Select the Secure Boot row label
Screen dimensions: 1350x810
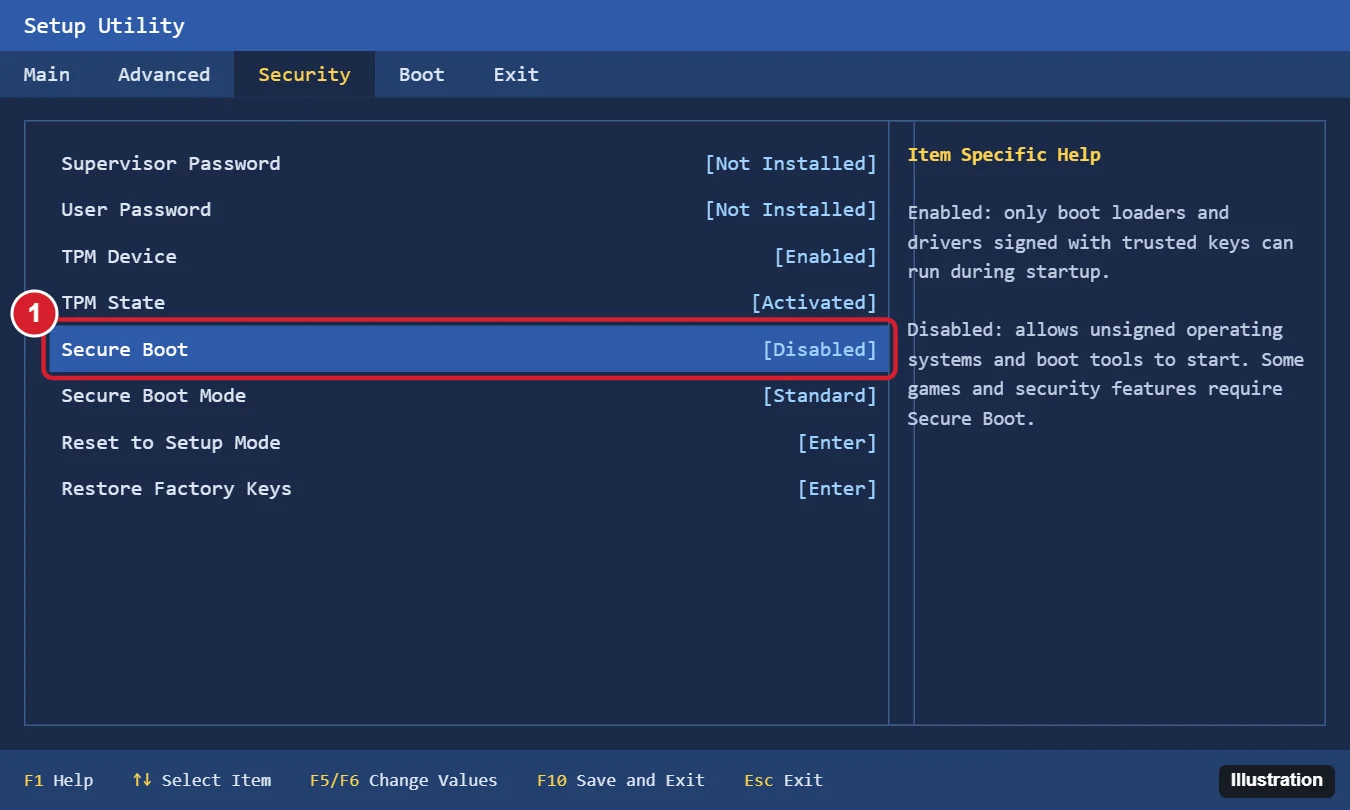coord(125,350)
